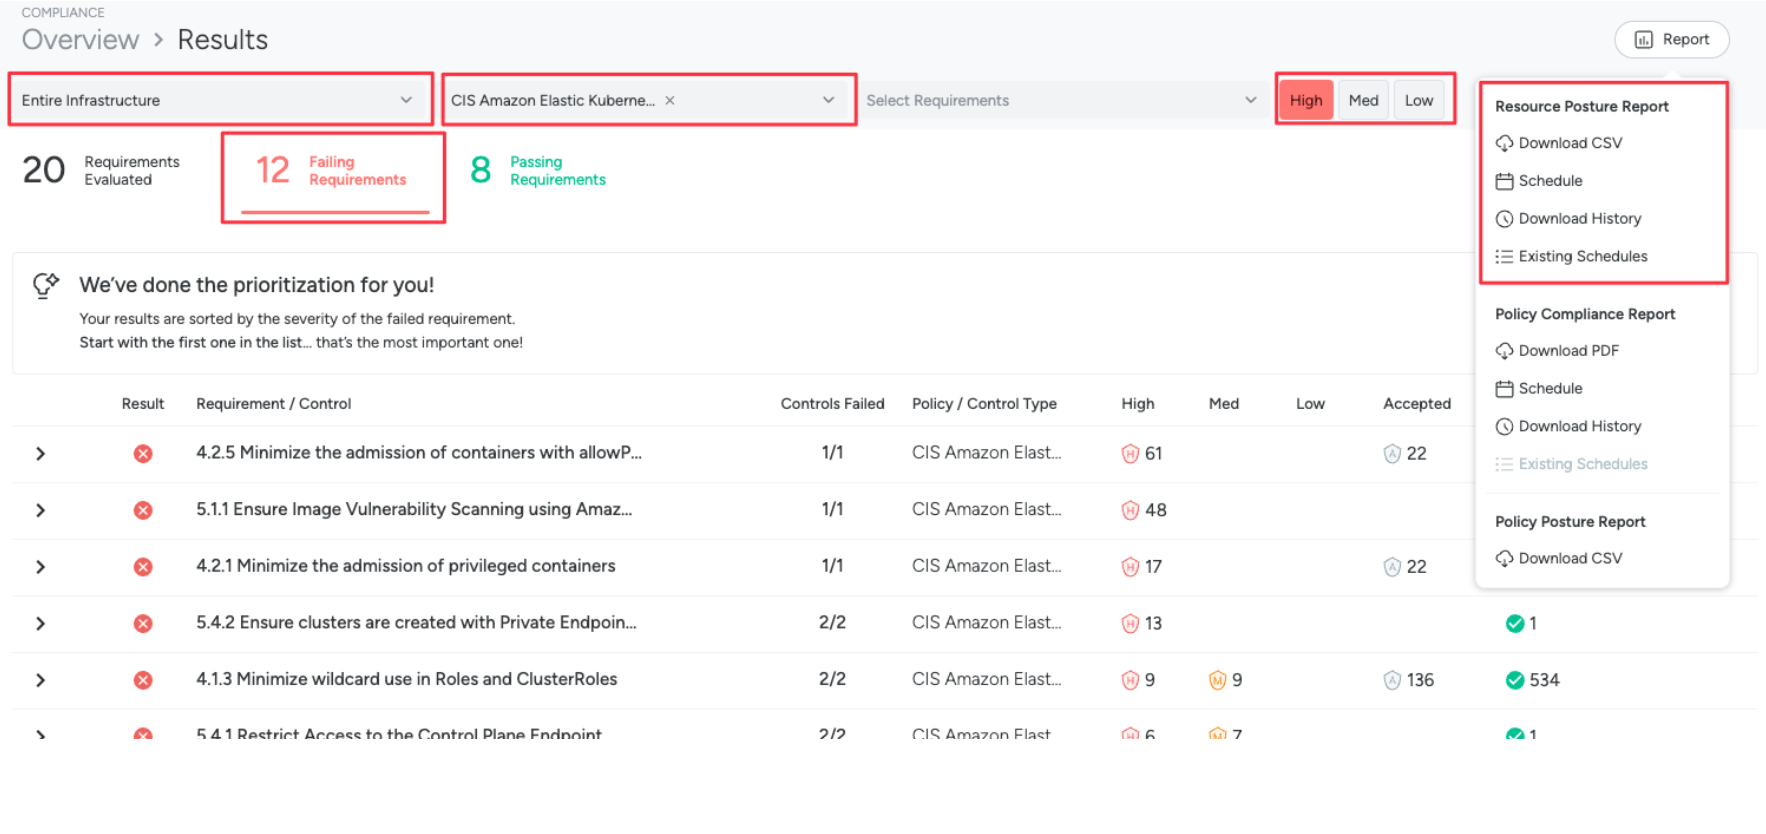
Task: Click green passed check icon in 5.4.2 row
Action: pyautogui.click(x=1515, y=624)
